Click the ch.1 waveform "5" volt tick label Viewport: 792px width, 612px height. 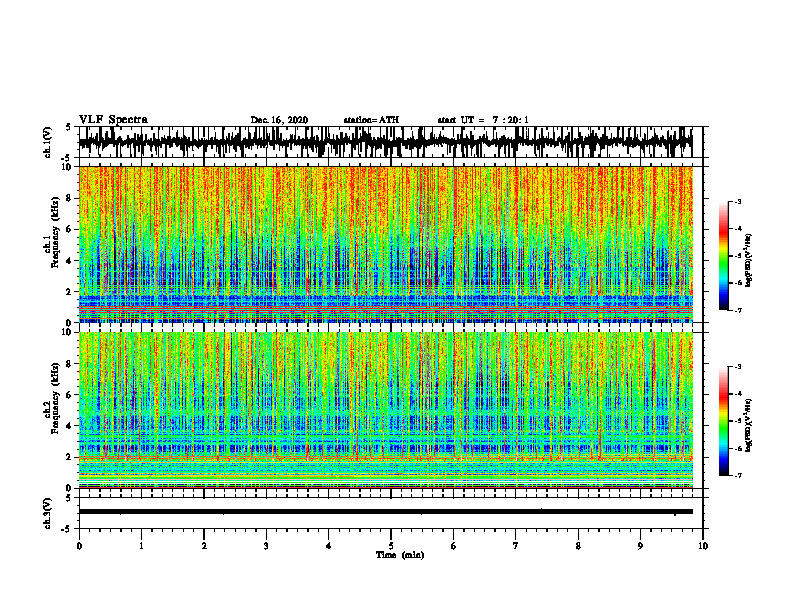click(x=68, y=127)
